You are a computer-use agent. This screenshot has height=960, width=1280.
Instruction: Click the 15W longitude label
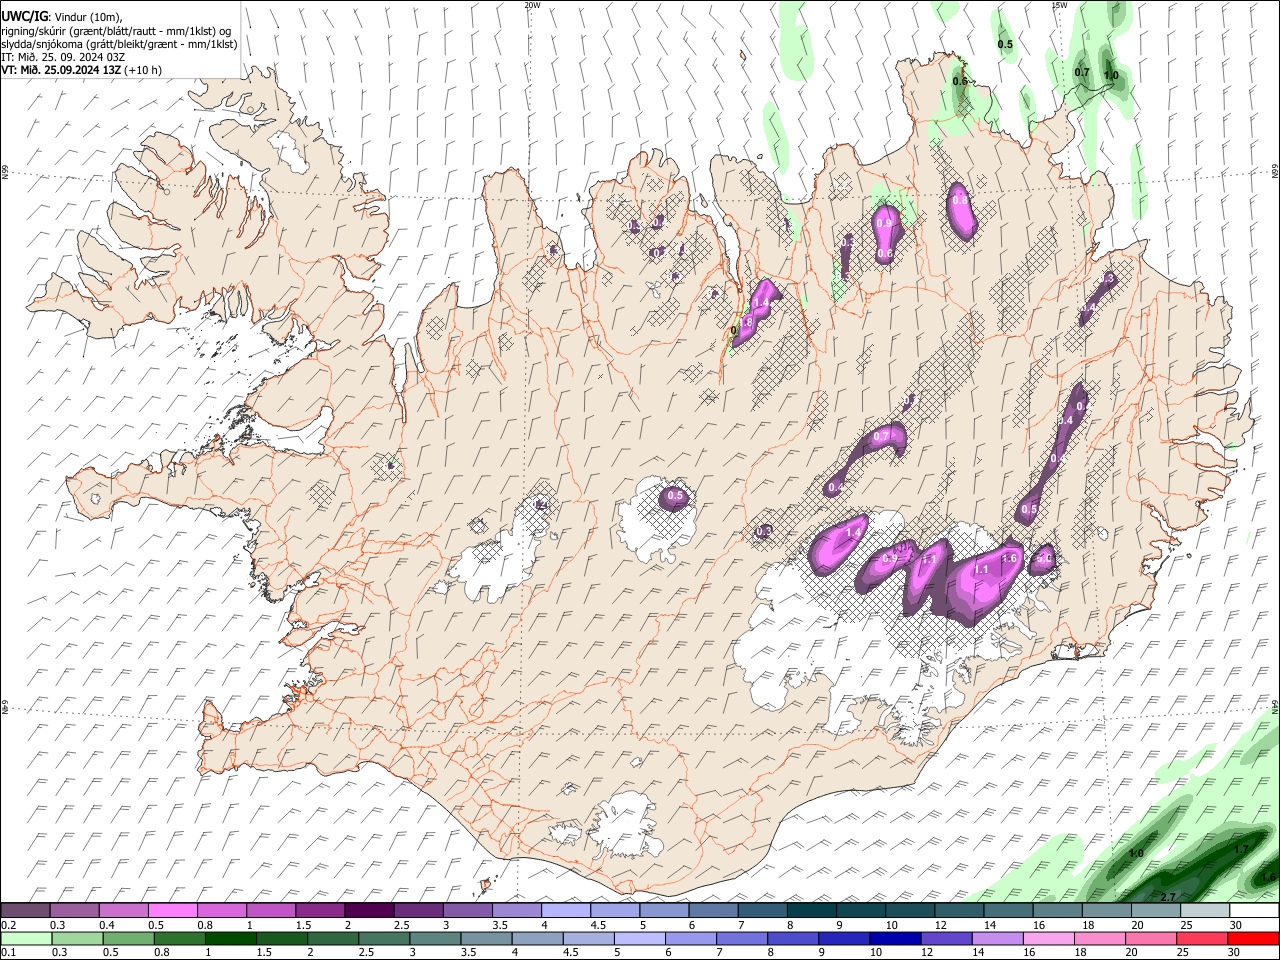point(1059,5)
